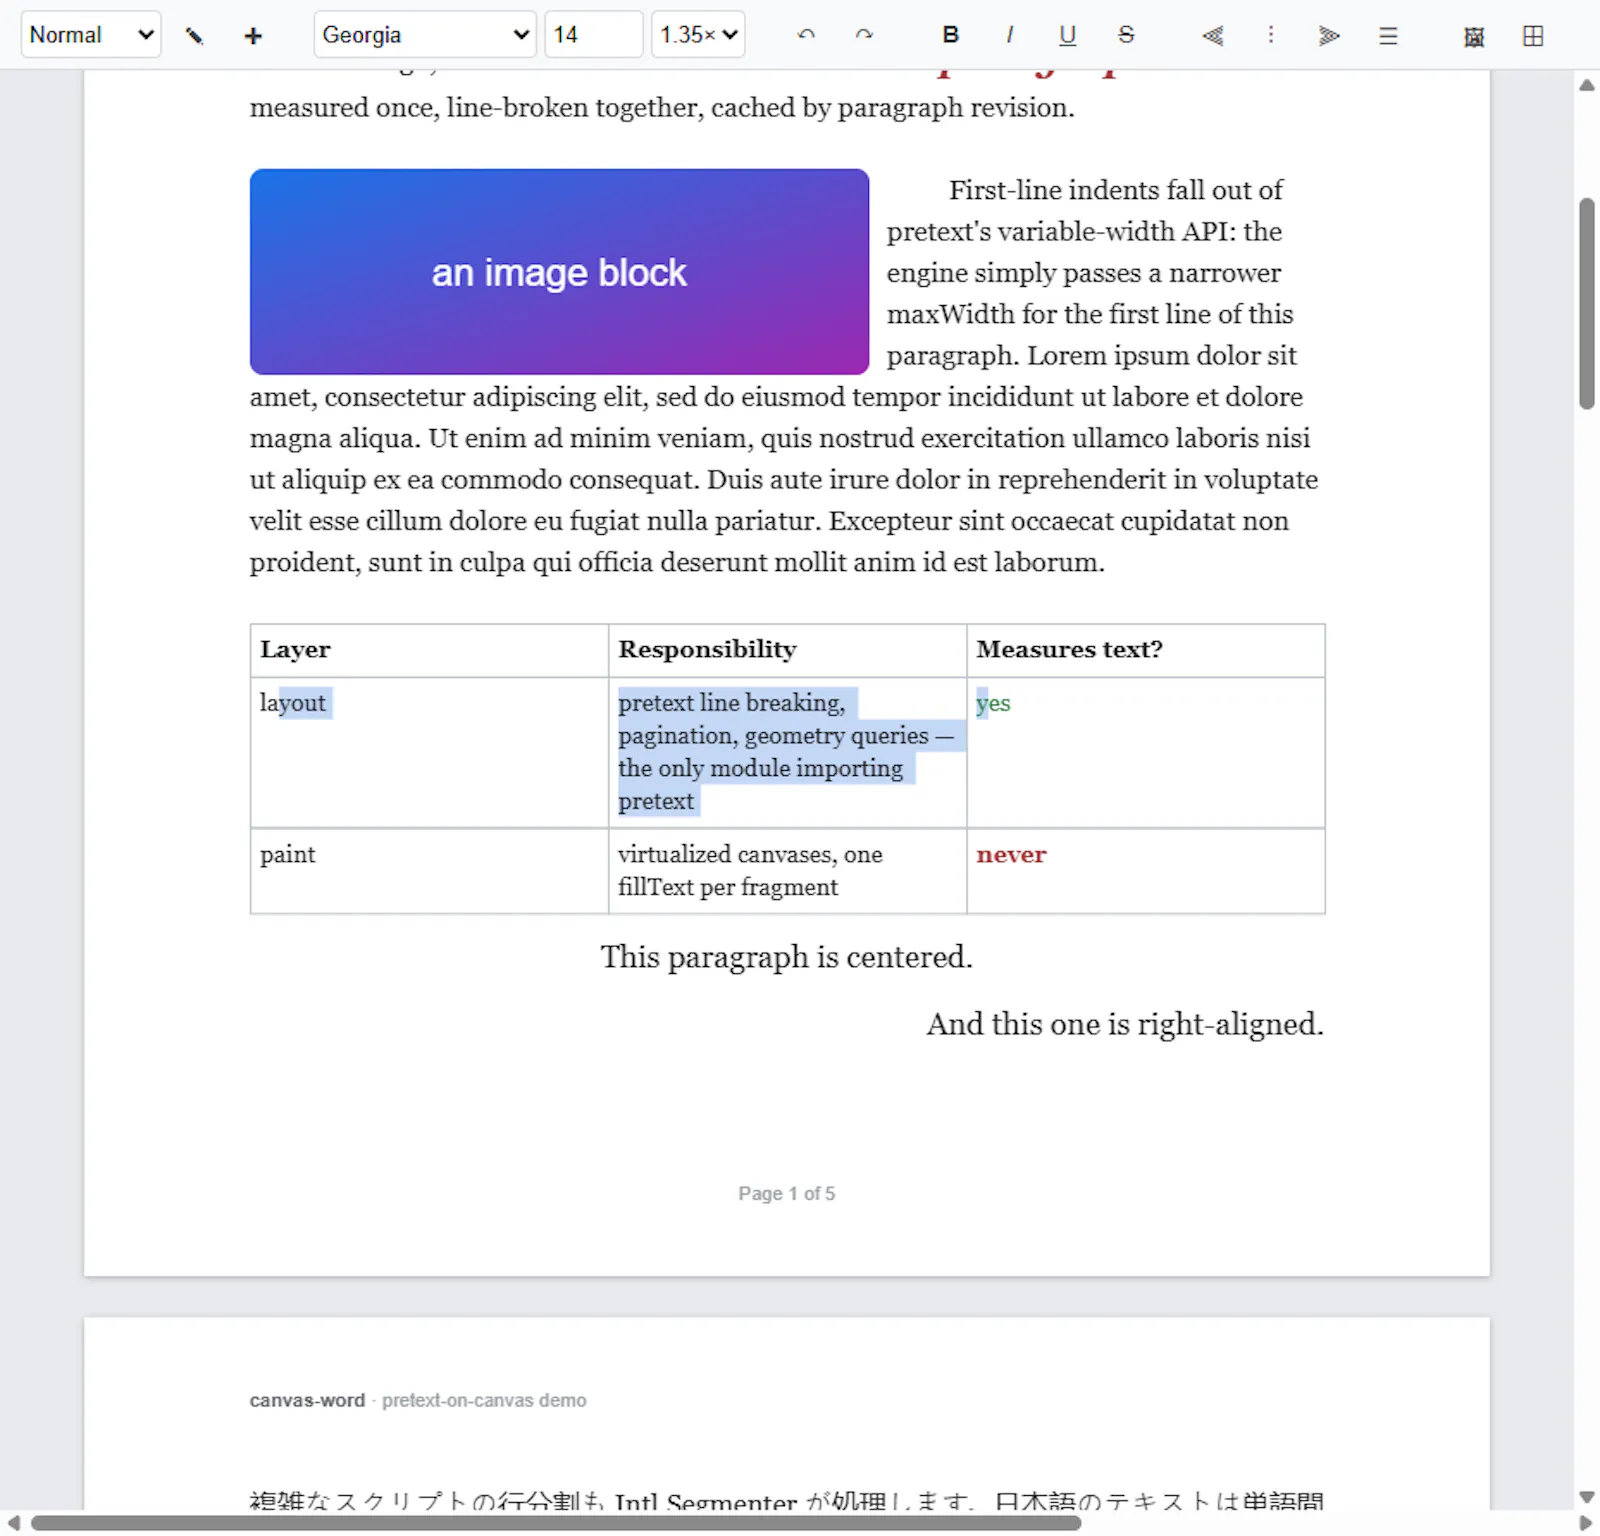Click 'And this one is right-aligned.' text
The height and width of the screenshot is (1536, 1600).
coord(1125,1024)
